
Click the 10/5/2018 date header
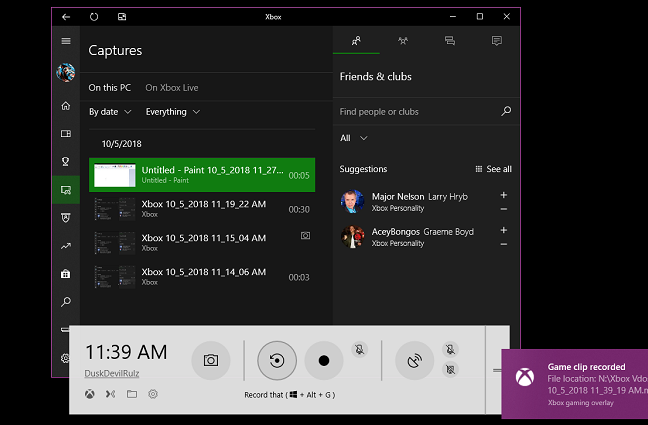122,144
